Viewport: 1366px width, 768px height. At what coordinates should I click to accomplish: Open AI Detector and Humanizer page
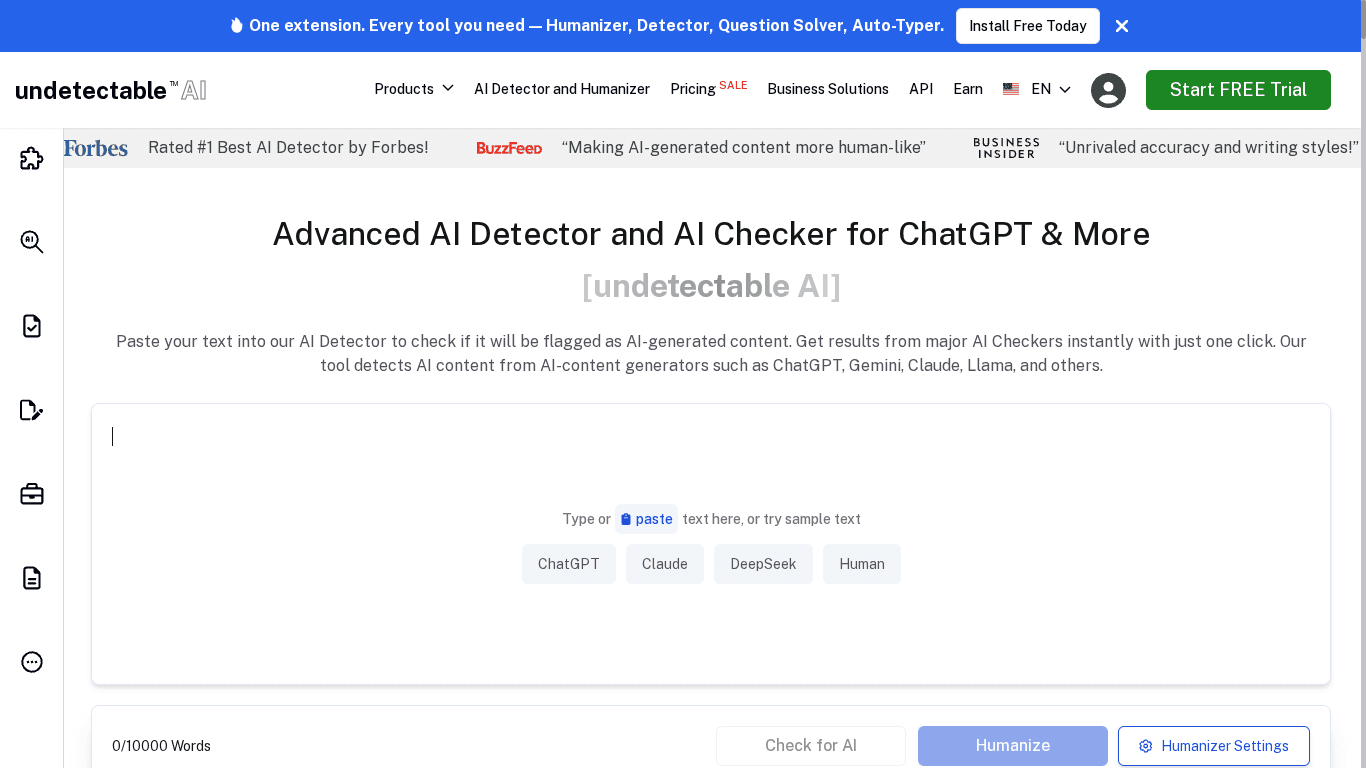coord(562,89)
